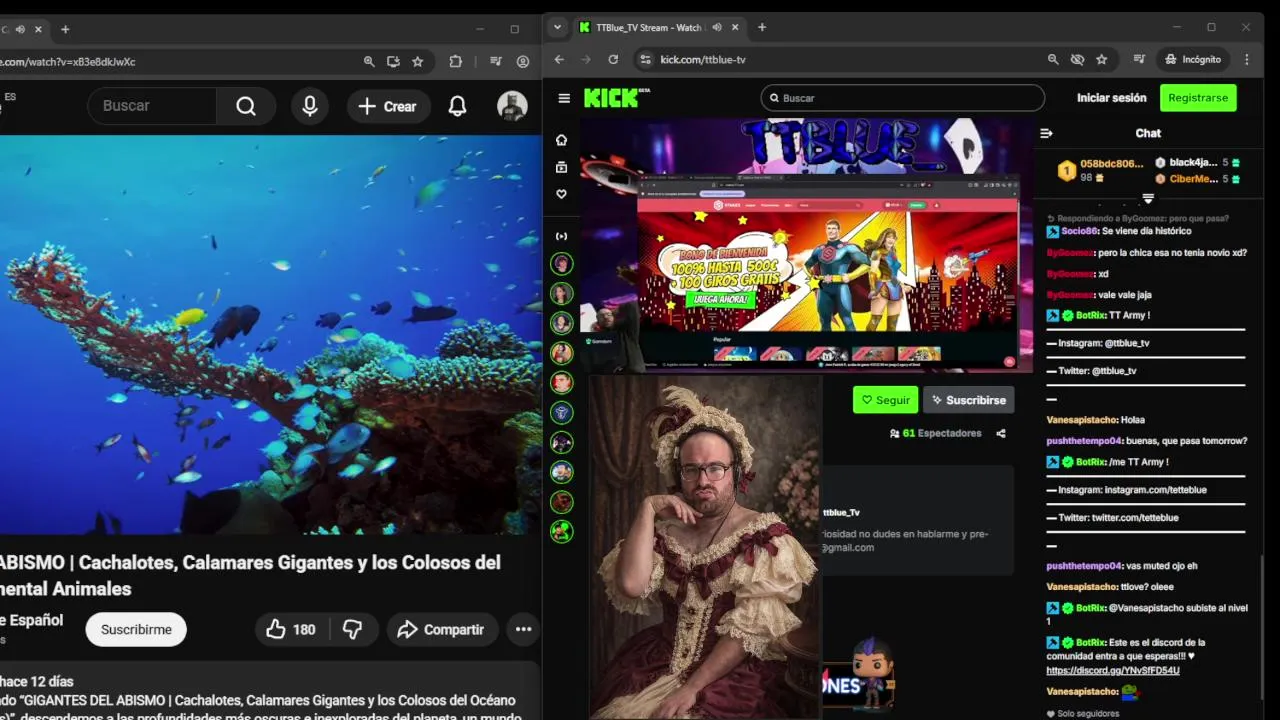Click the 61 Espectadores viewer count
The width and height of the screenshot is (1280, 720).
(x=935, y=433)
